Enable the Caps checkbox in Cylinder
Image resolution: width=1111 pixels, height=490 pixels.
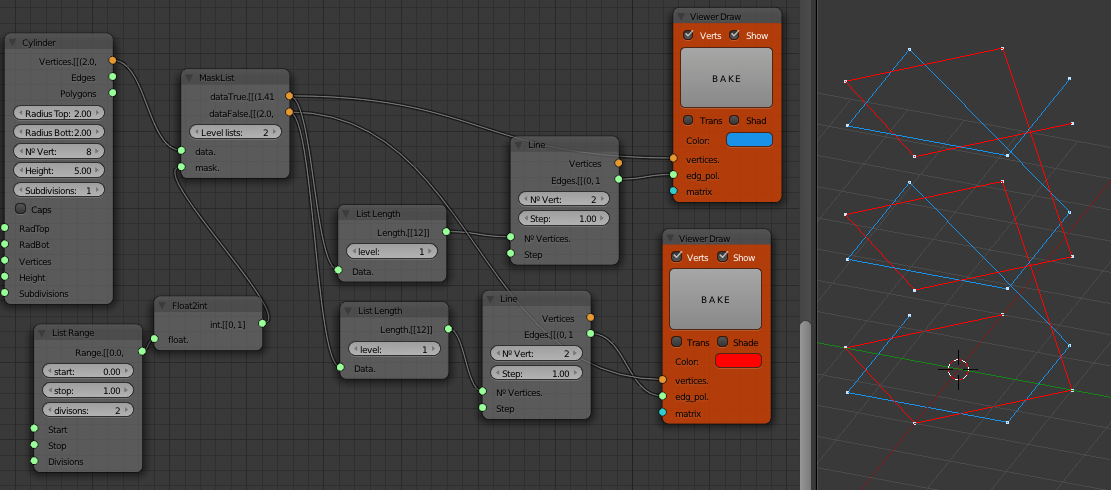(21, 210)
